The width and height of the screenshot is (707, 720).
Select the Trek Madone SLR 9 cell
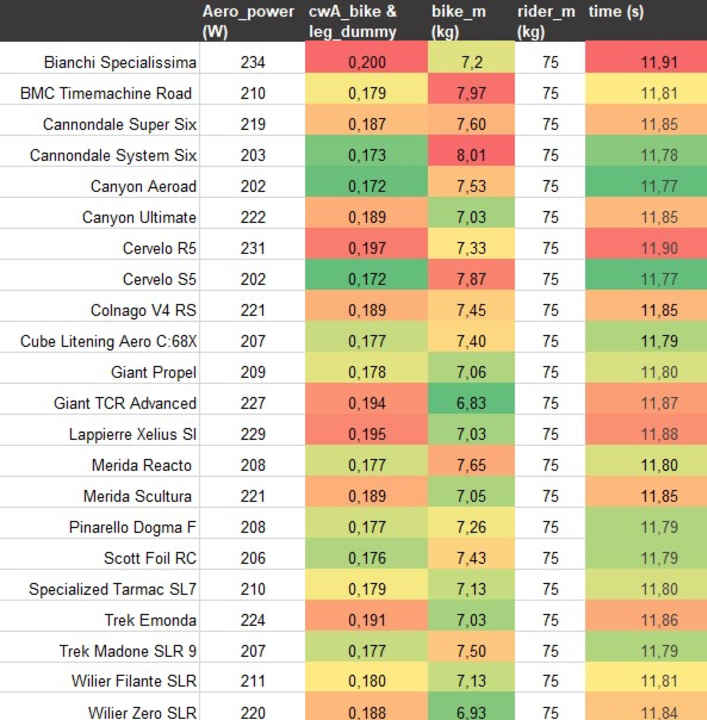point(128,651)
